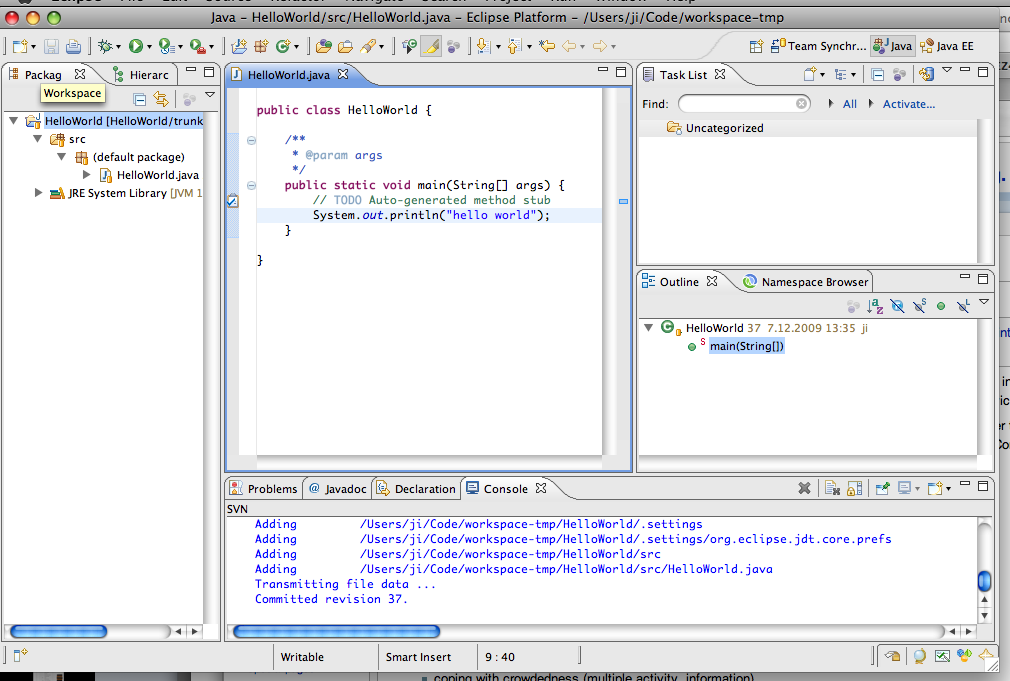
Task: Open the New Java Class dropdown arrow
Action: click(x=296, y=46)
